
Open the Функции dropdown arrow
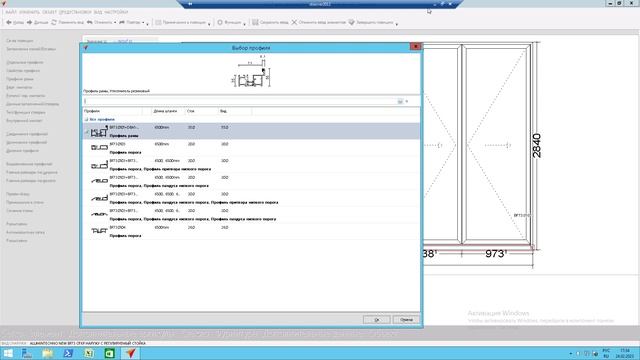point(244,24)
